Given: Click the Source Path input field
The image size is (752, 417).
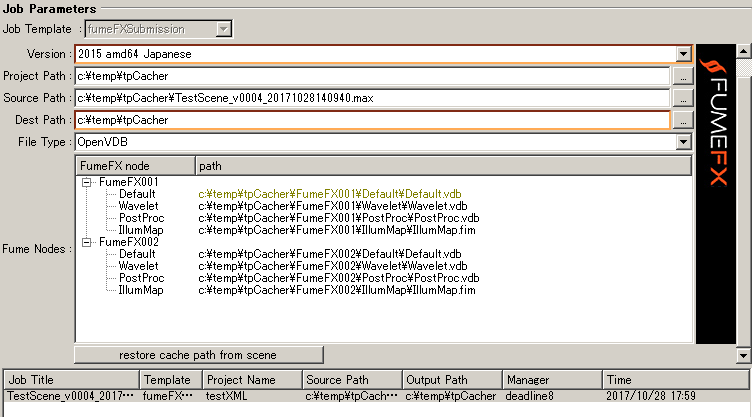Looking at the screenshot, I should pos(372,98).
